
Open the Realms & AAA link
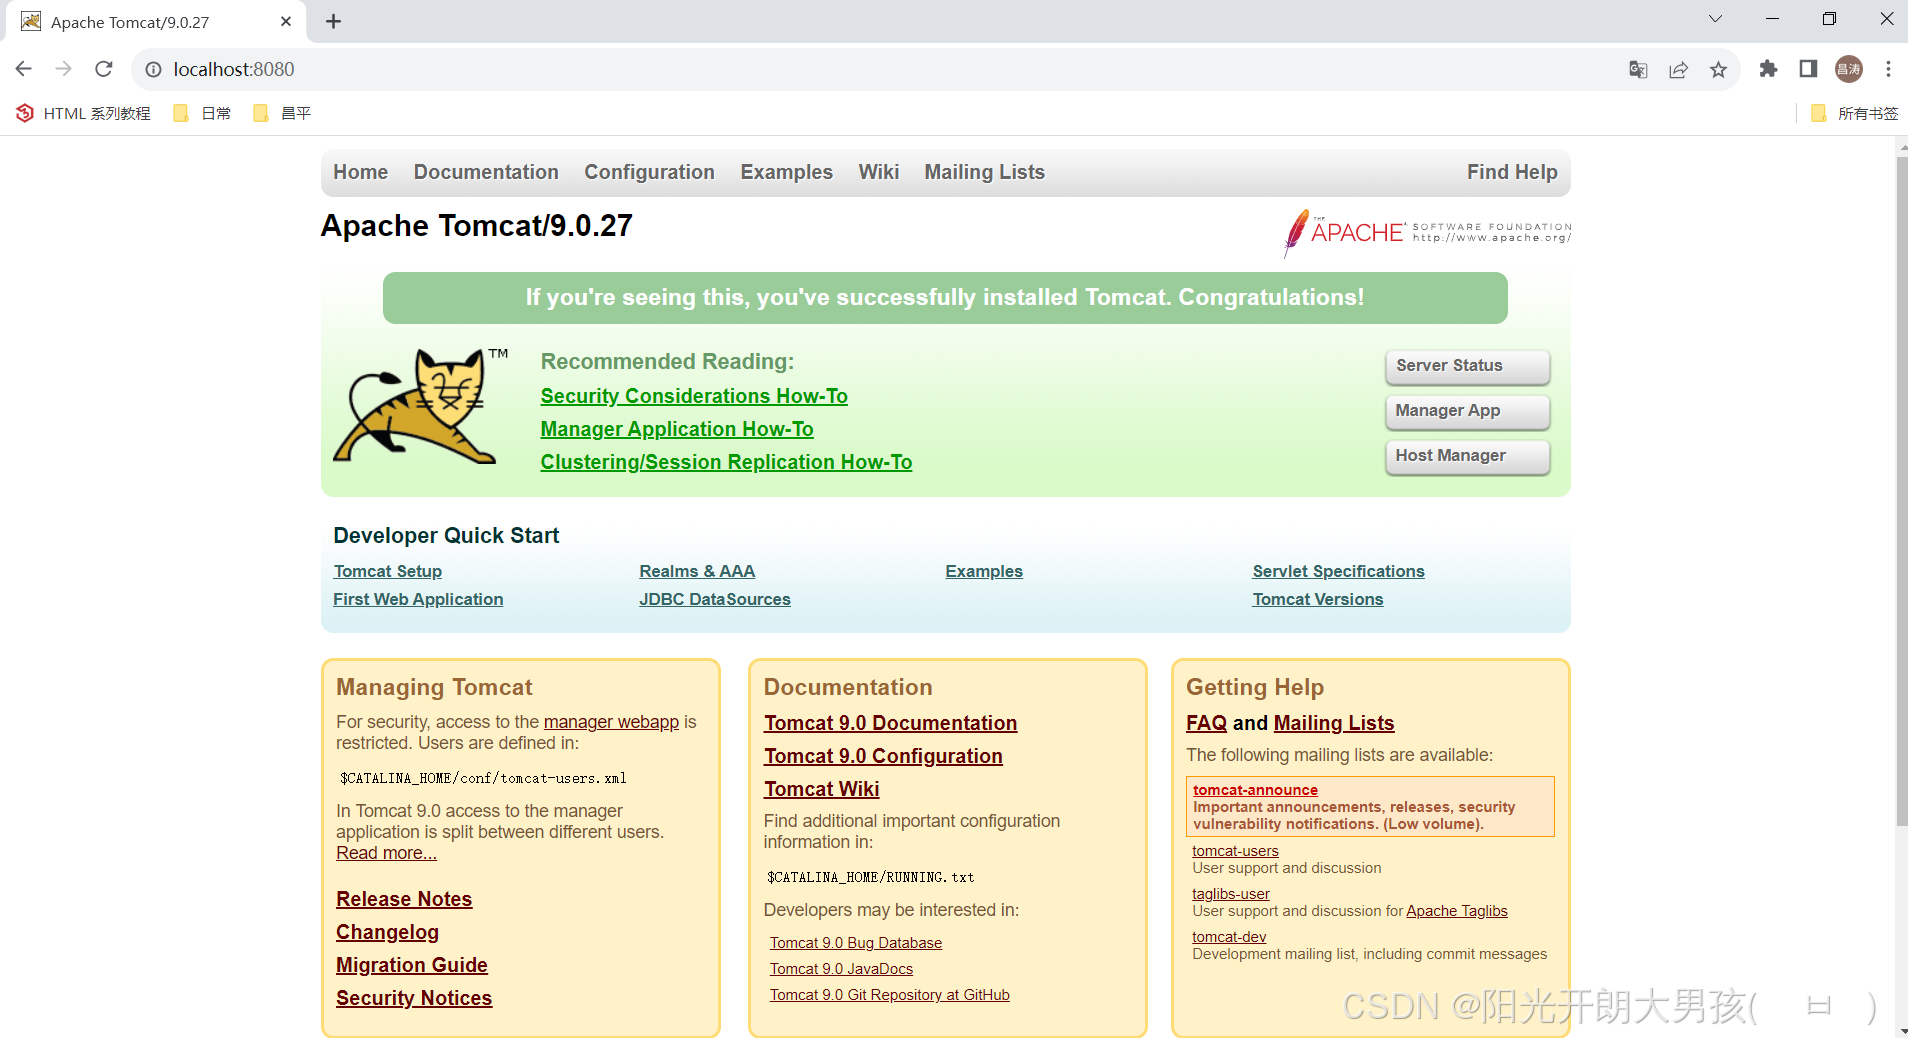[x=697, y=571]
